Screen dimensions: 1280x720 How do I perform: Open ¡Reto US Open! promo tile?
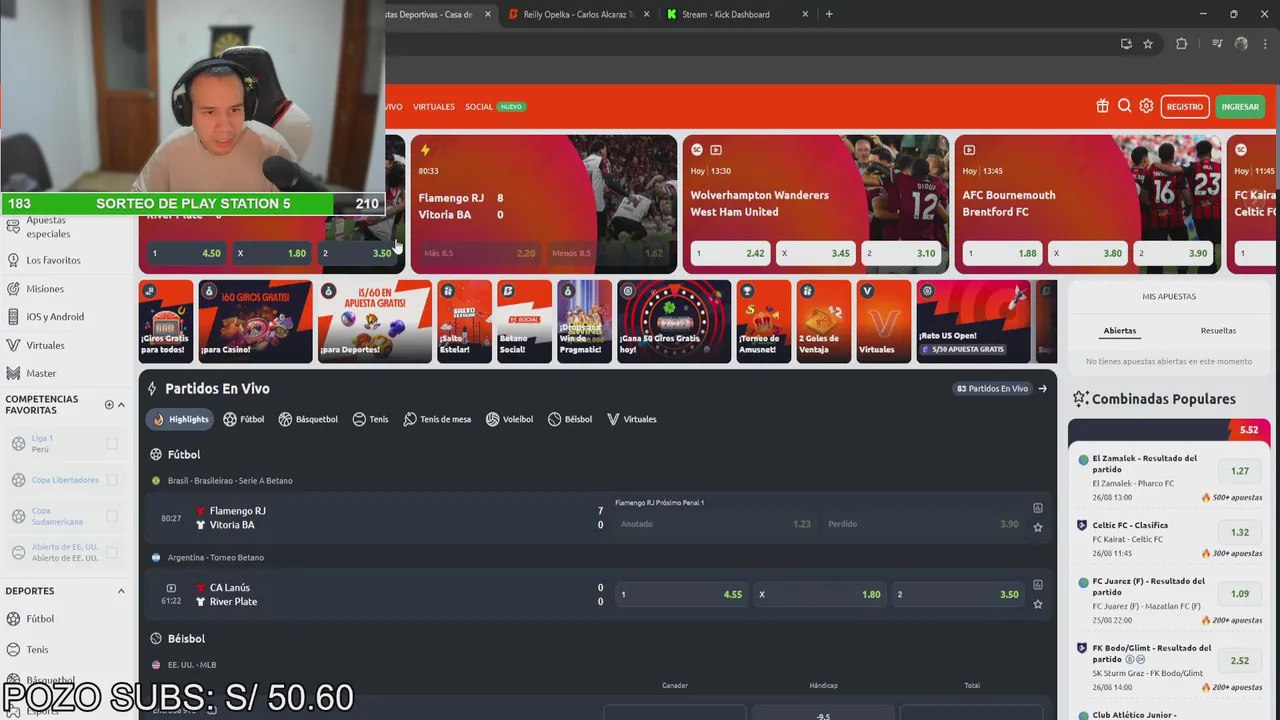[973, 321]
